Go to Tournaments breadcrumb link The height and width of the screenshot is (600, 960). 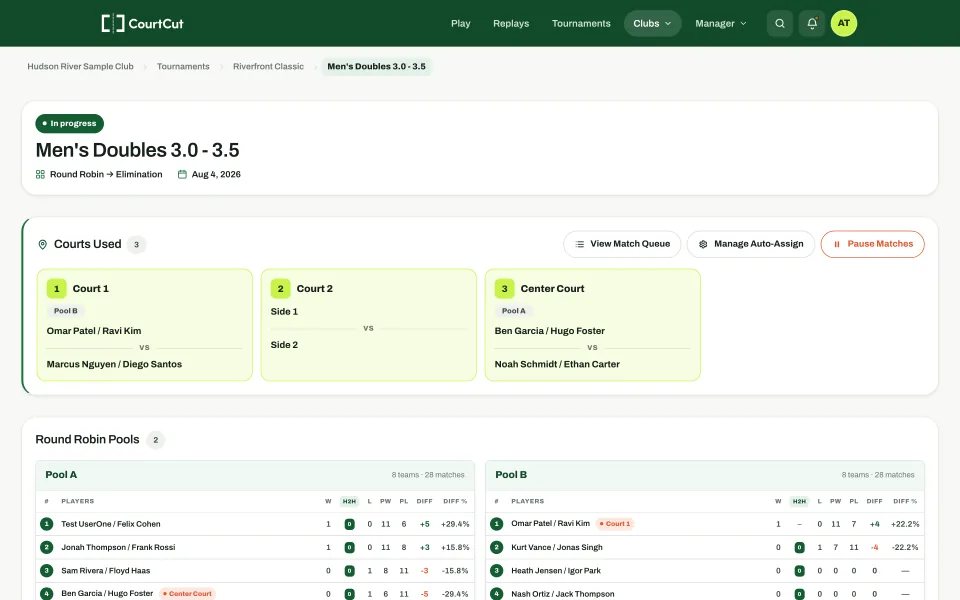point(183,66)
